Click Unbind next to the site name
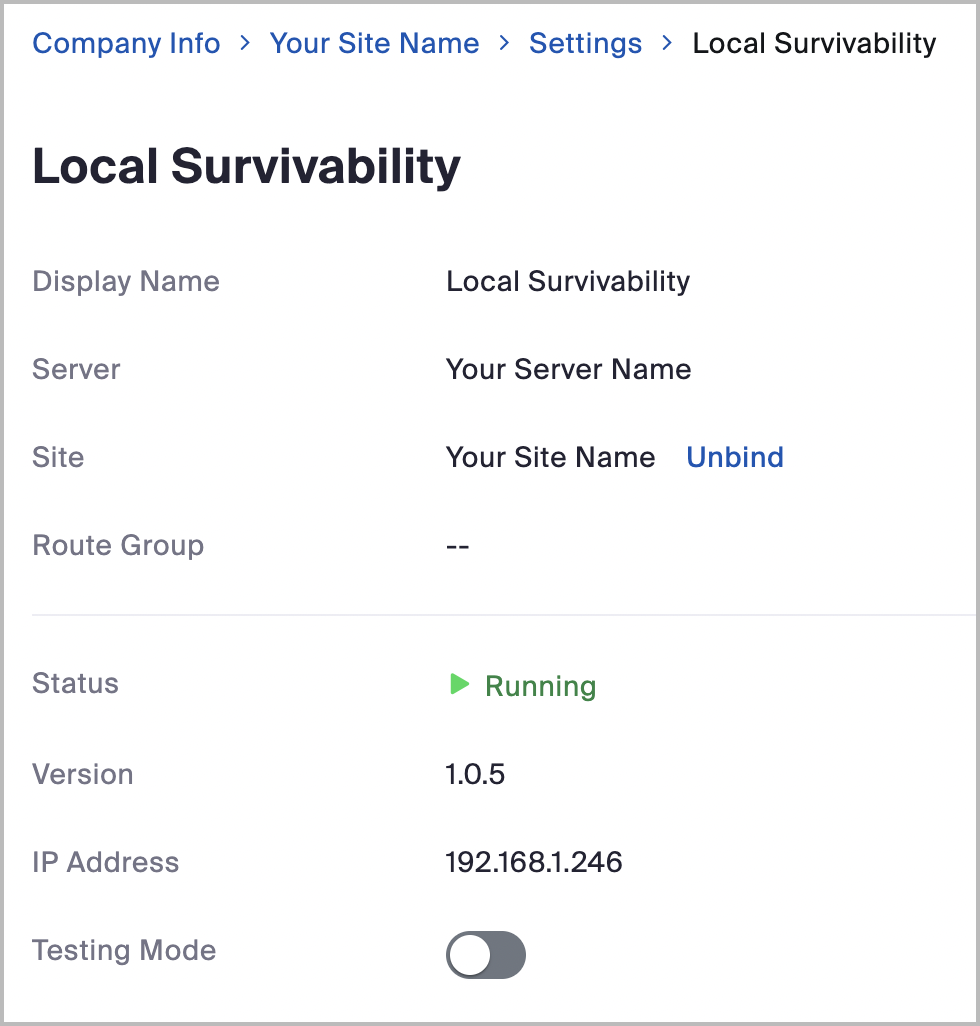Screen dimensions: 980x1026 [x=734, y=457]
